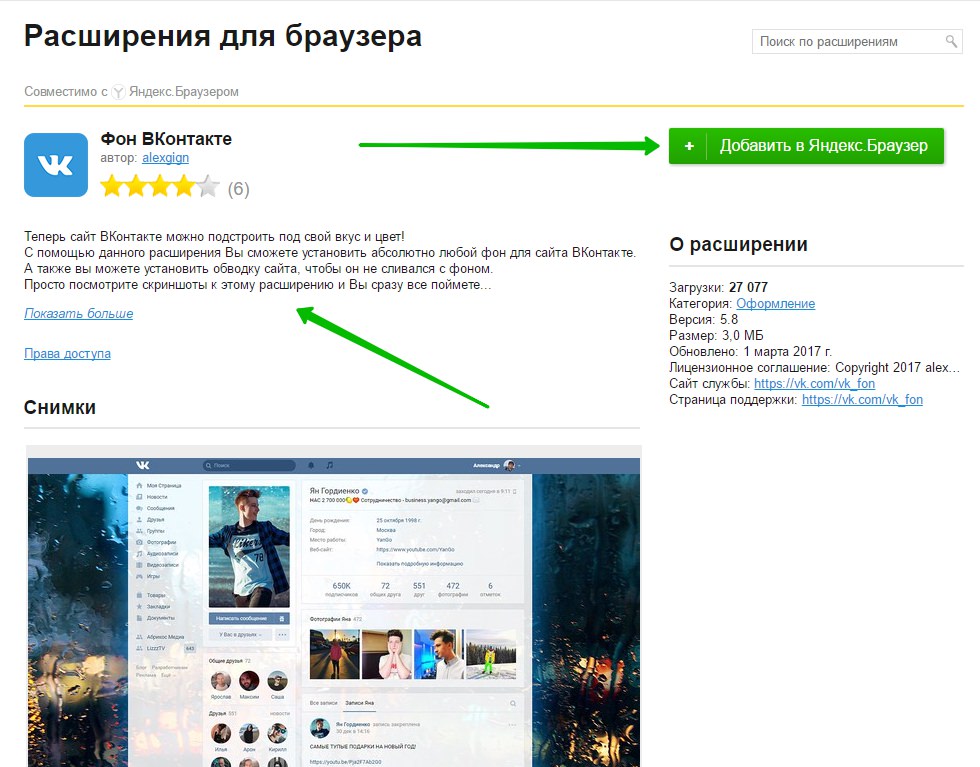The width and height of the screenshot is (980, 767).
Task: Click the downloads value 27 077
Action: (748, 288)
